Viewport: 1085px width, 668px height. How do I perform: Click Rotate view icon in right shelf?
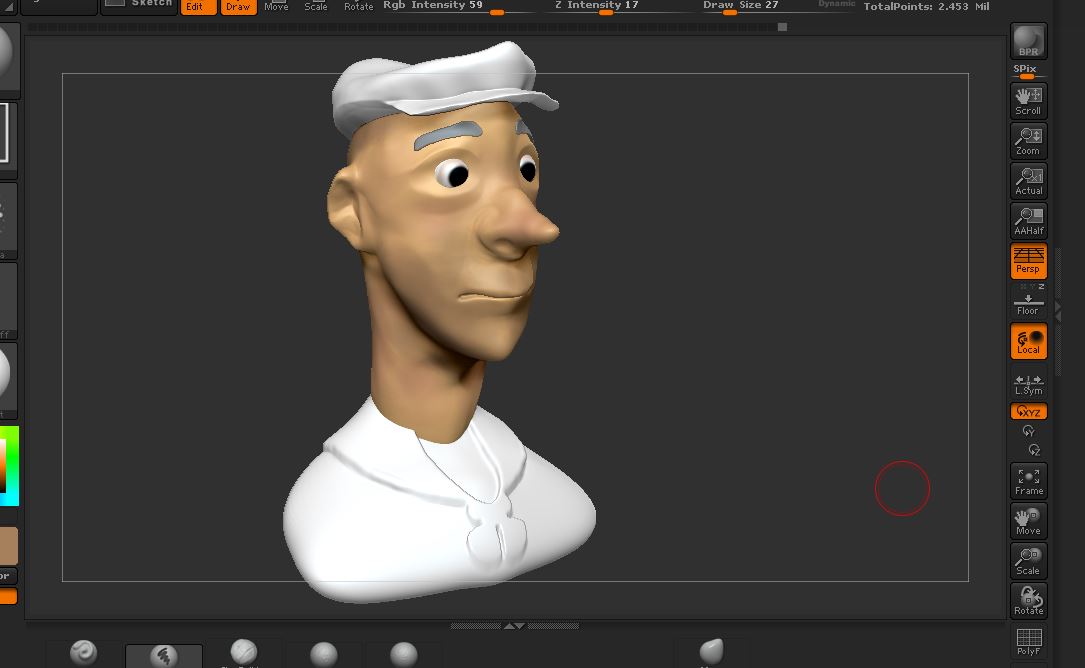point(1028,601)
